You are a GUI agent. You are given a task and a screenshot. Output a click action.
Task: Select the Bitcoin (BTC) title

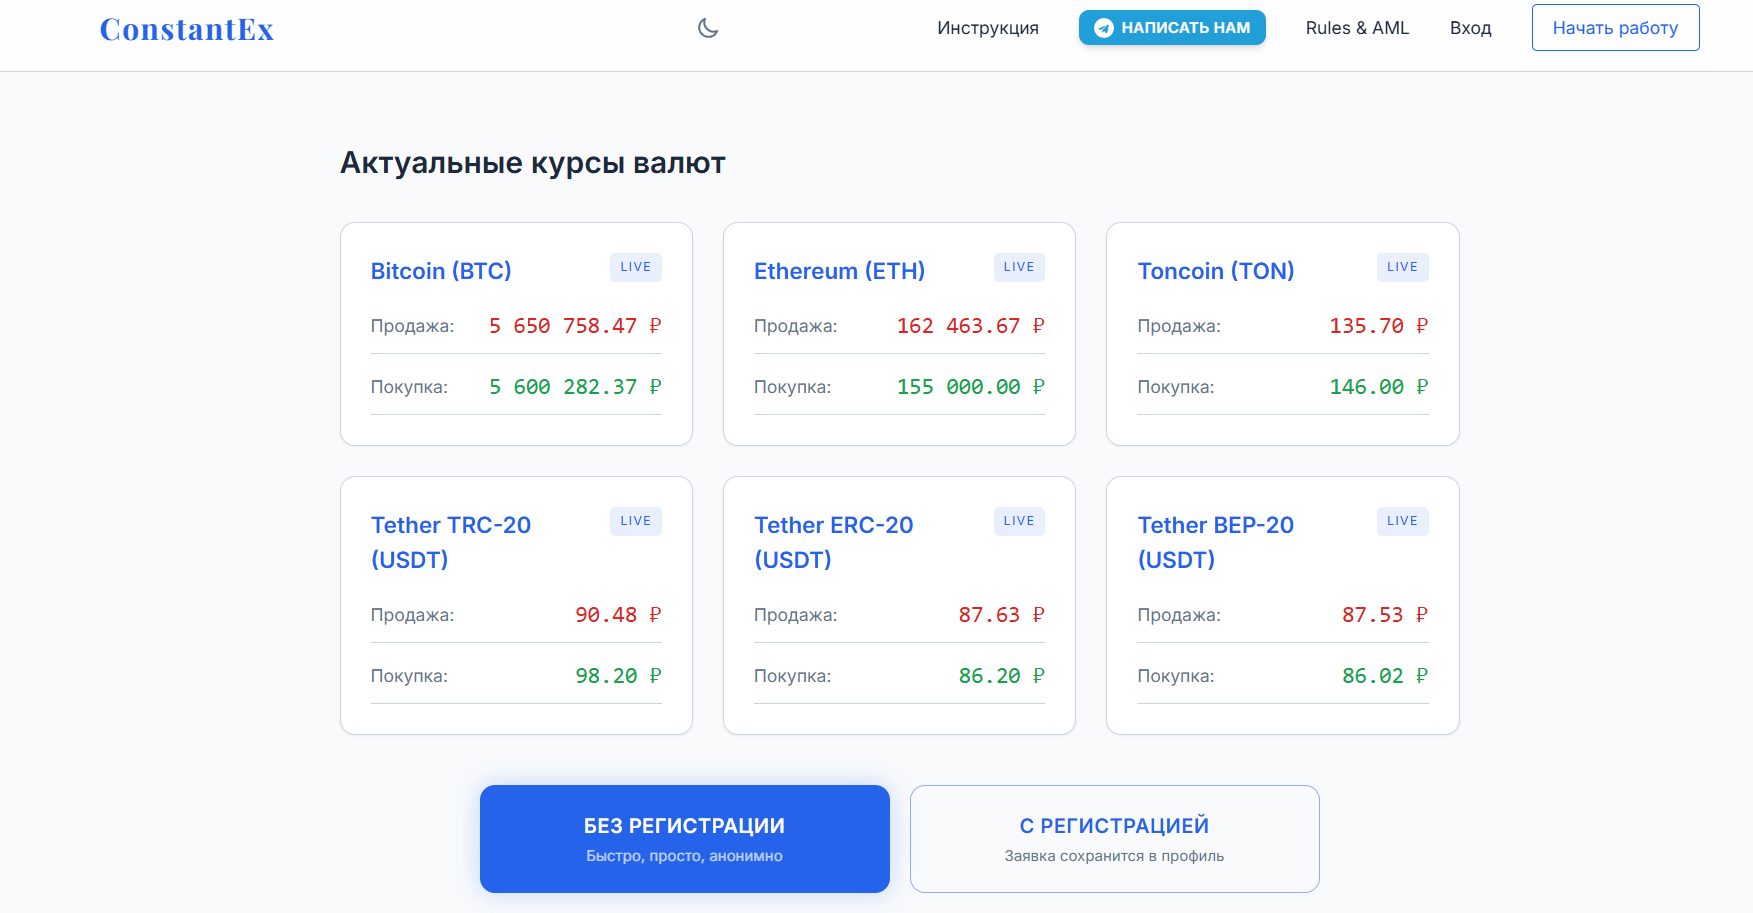(x=441, y=271)
